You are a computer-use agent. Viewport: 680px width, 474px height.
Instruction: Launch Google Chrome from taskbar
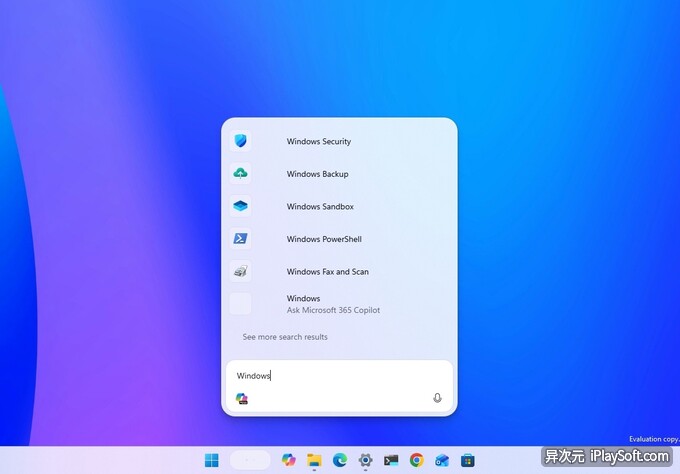tap(417, 460)
